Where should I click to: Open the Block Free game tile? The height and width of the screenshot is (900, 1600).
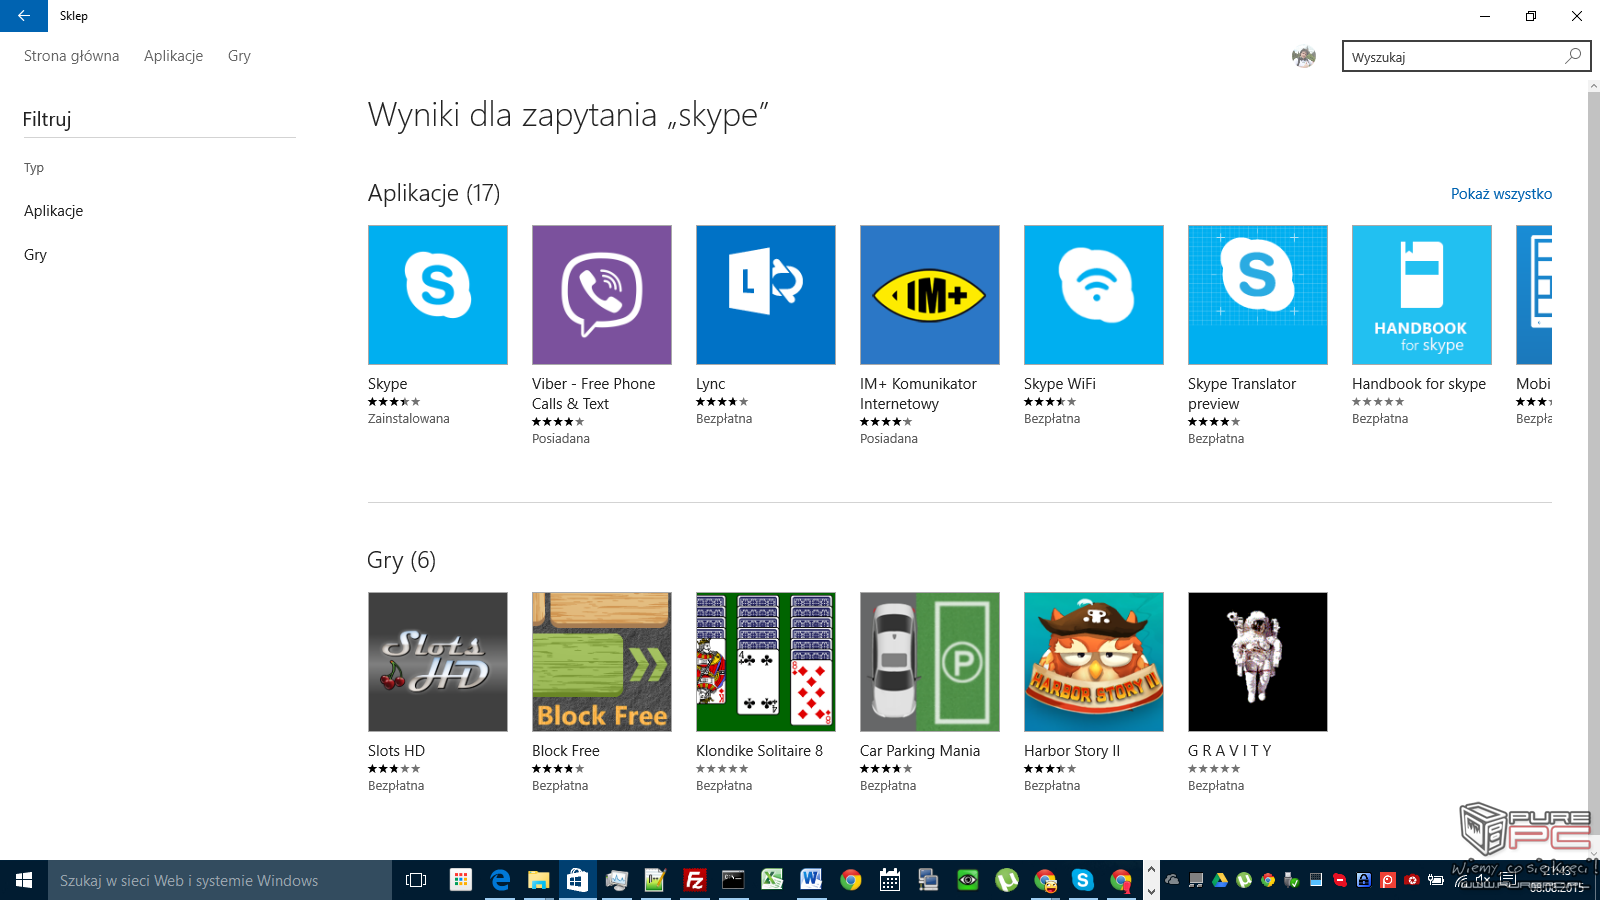(602, 662)
